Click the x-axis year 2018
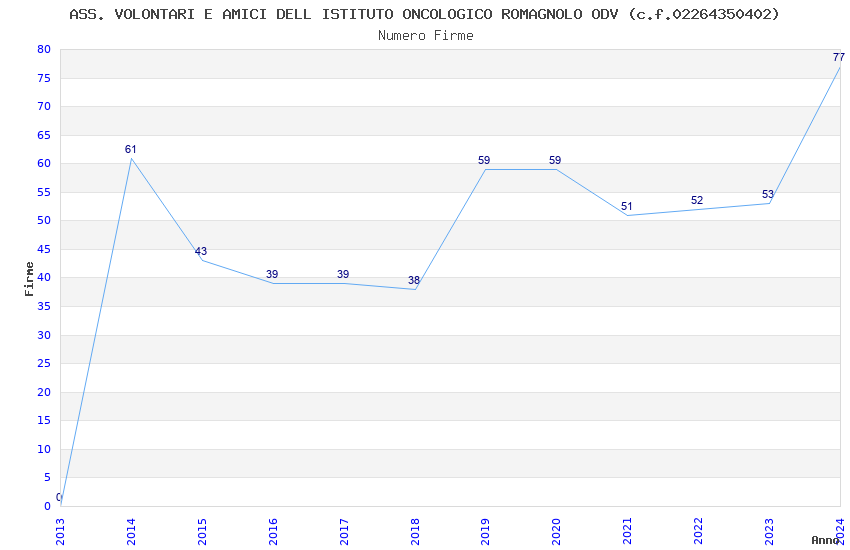The height and width of the screenshot is (550, 850). coord(415,531)
